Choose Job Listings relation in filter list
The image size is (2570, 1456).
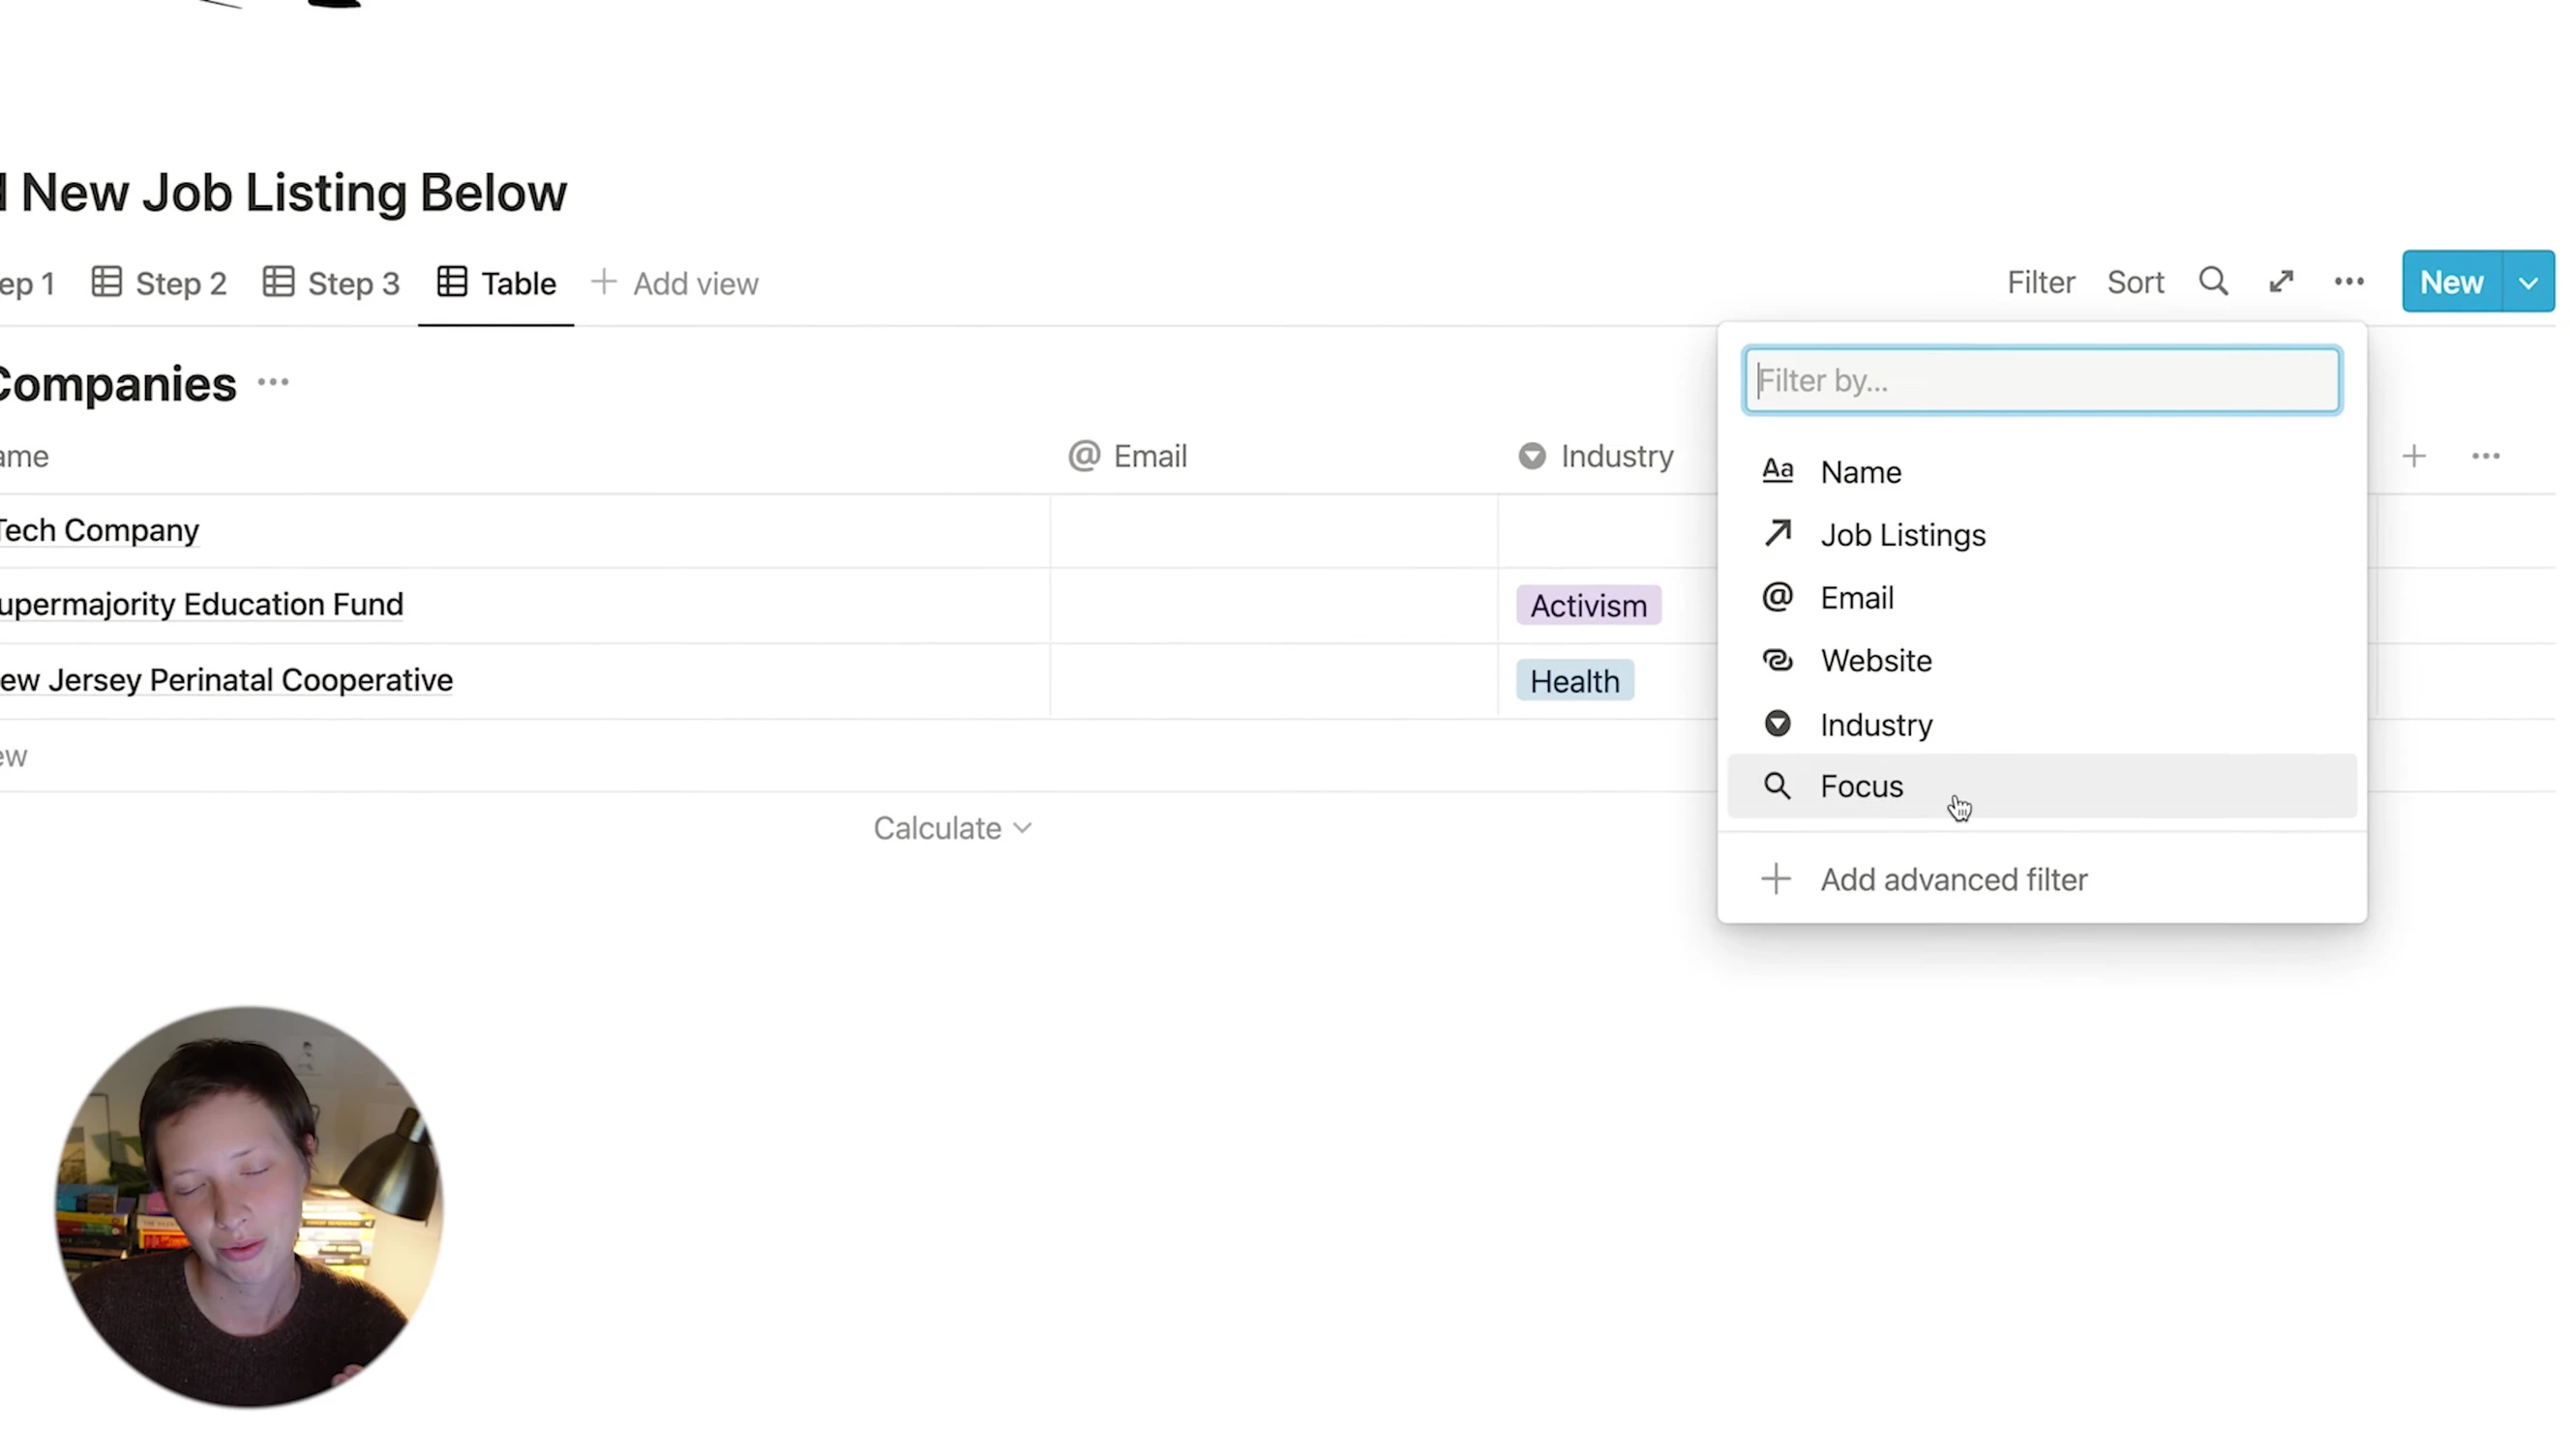(x=2042, y=535)
